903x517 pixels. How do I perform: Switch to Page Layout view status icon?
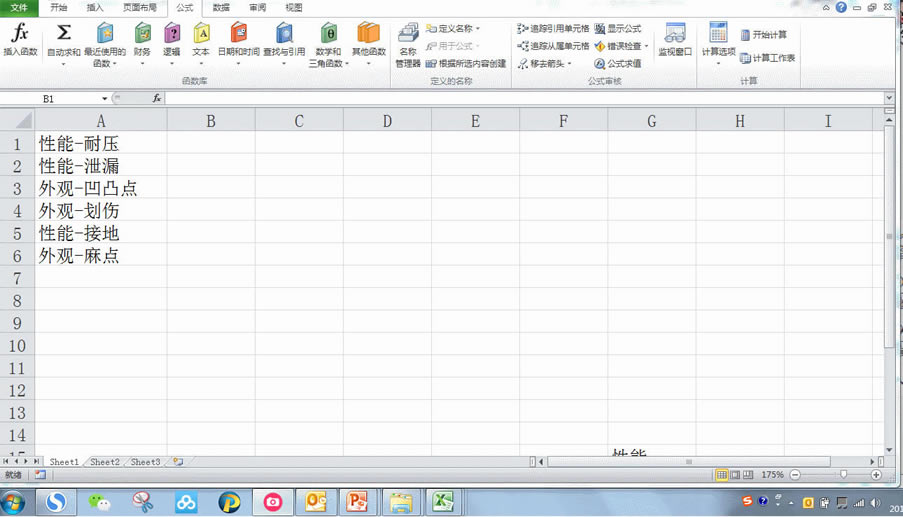click(735, 475)
